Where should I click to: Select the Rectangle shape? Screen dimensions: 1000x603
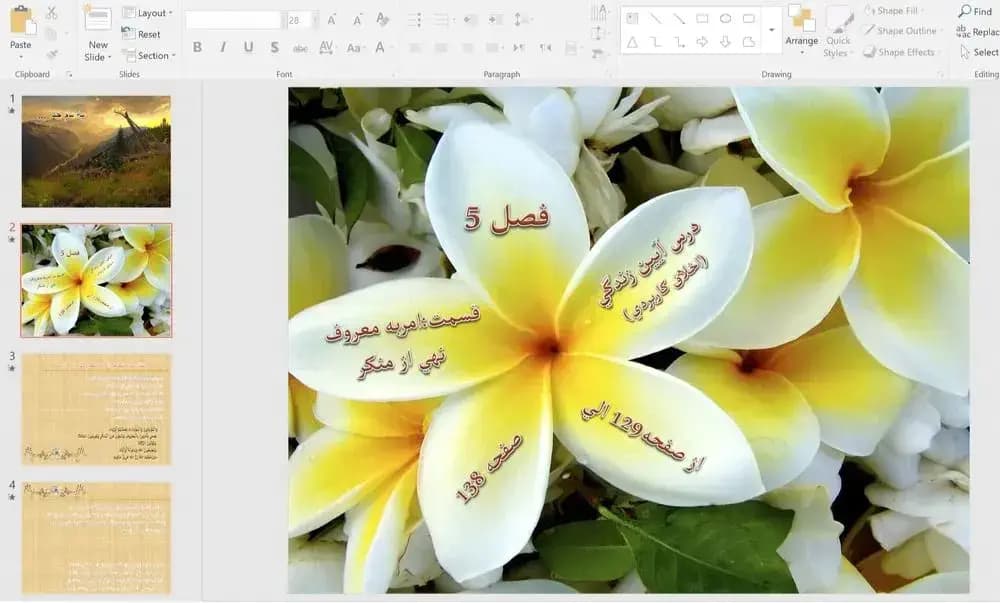[702, 18]
